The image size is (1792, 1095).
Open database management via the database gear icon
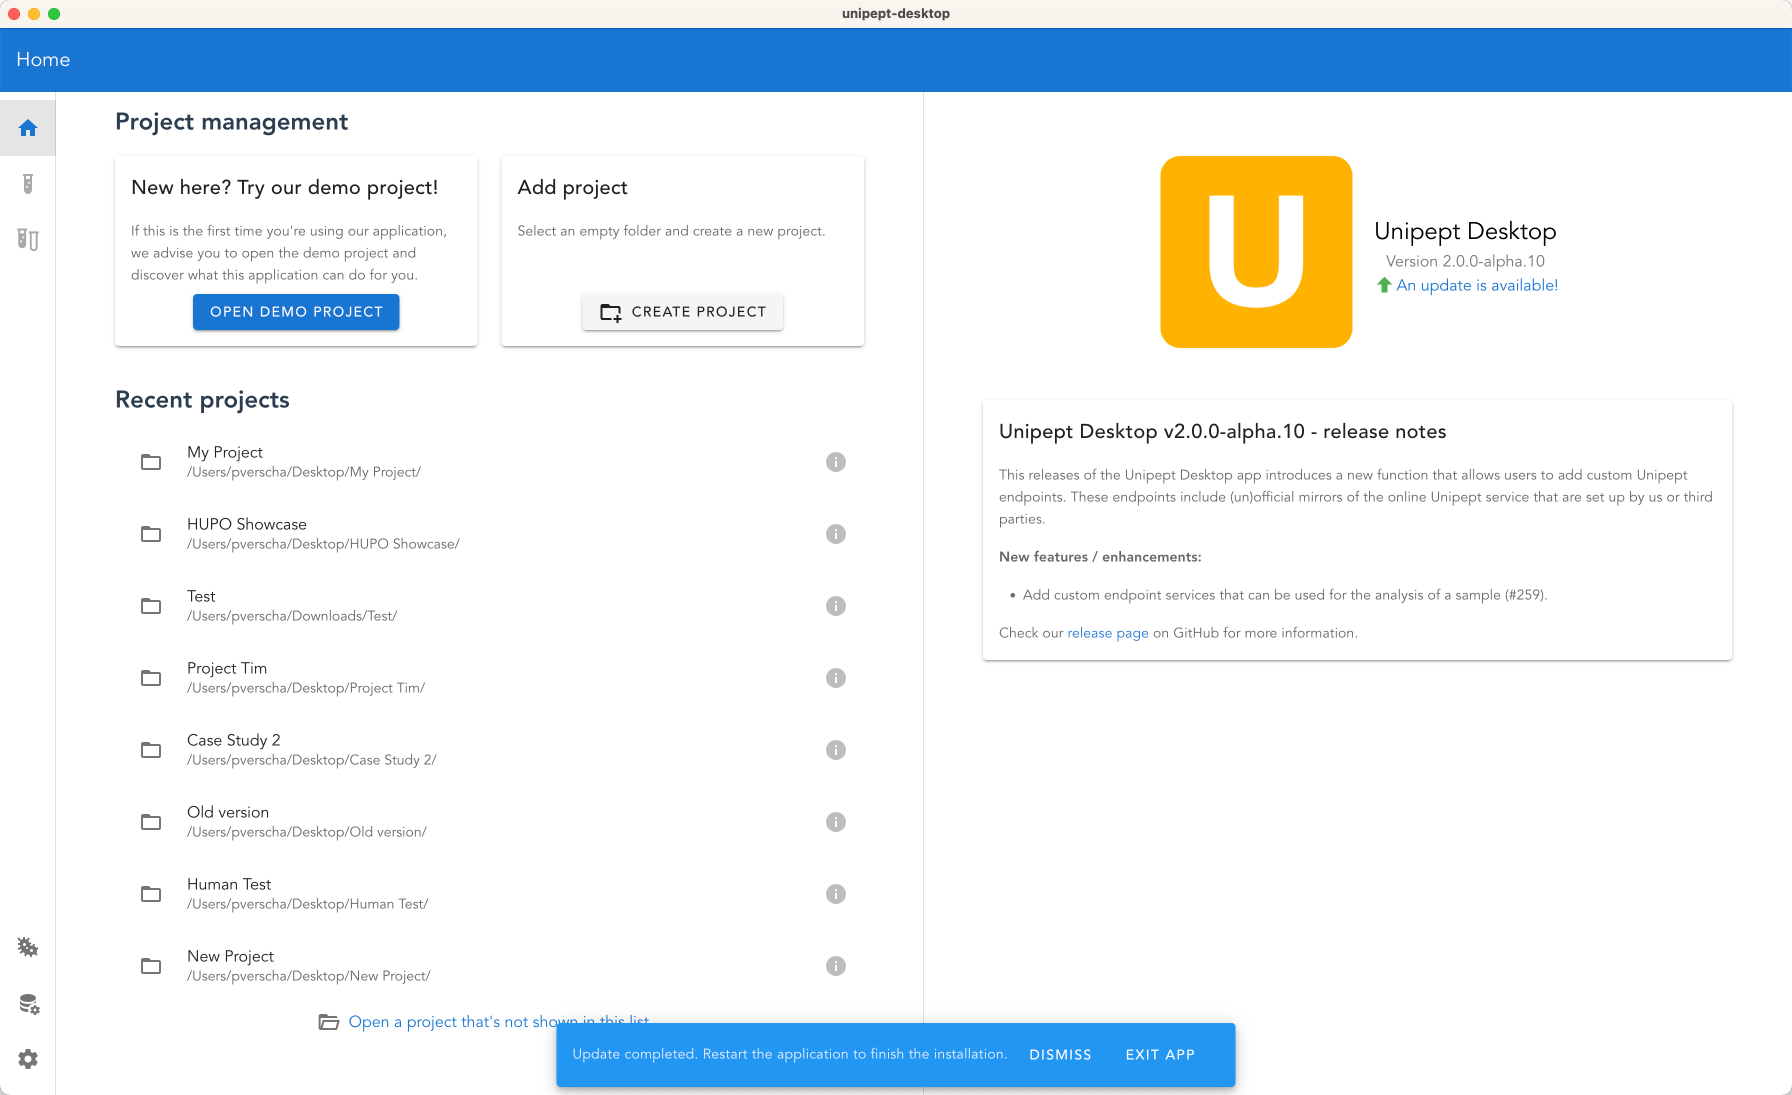pos(27,1003)
